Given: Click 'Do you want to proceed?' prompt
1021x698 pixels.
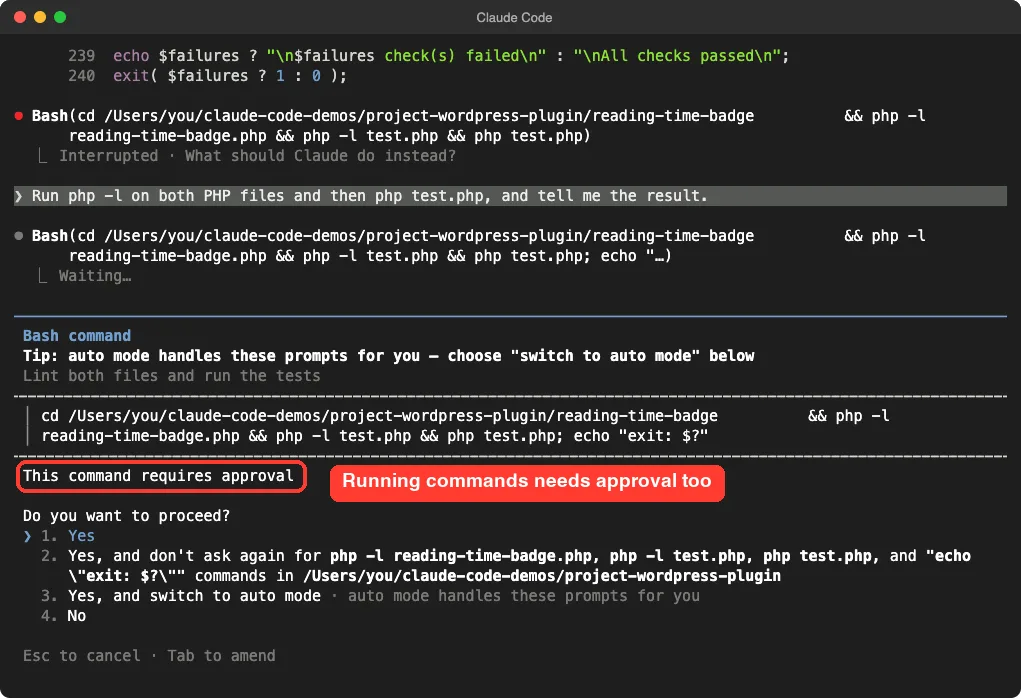Looking at the screenshot, I should point(126,516).
